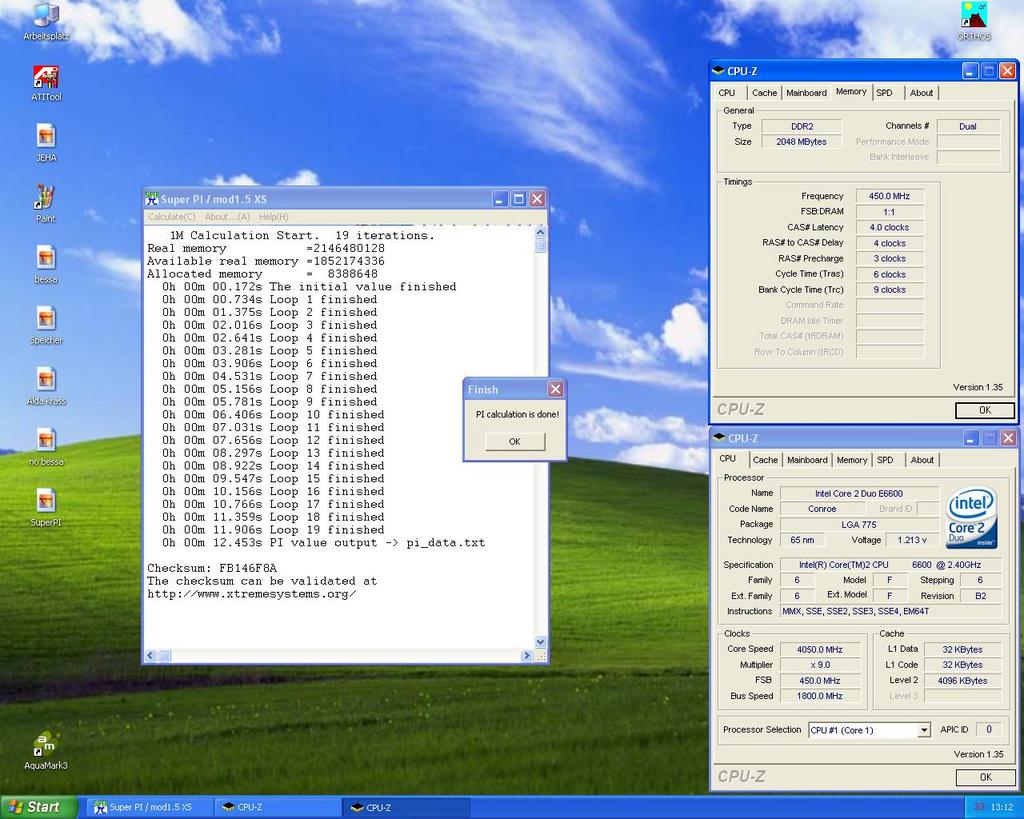Viewport: 1024px width, 819px height.
Task: Activate the second CPU-Z taskbar button
Action: pyautogui.click(x=406, y=807)
